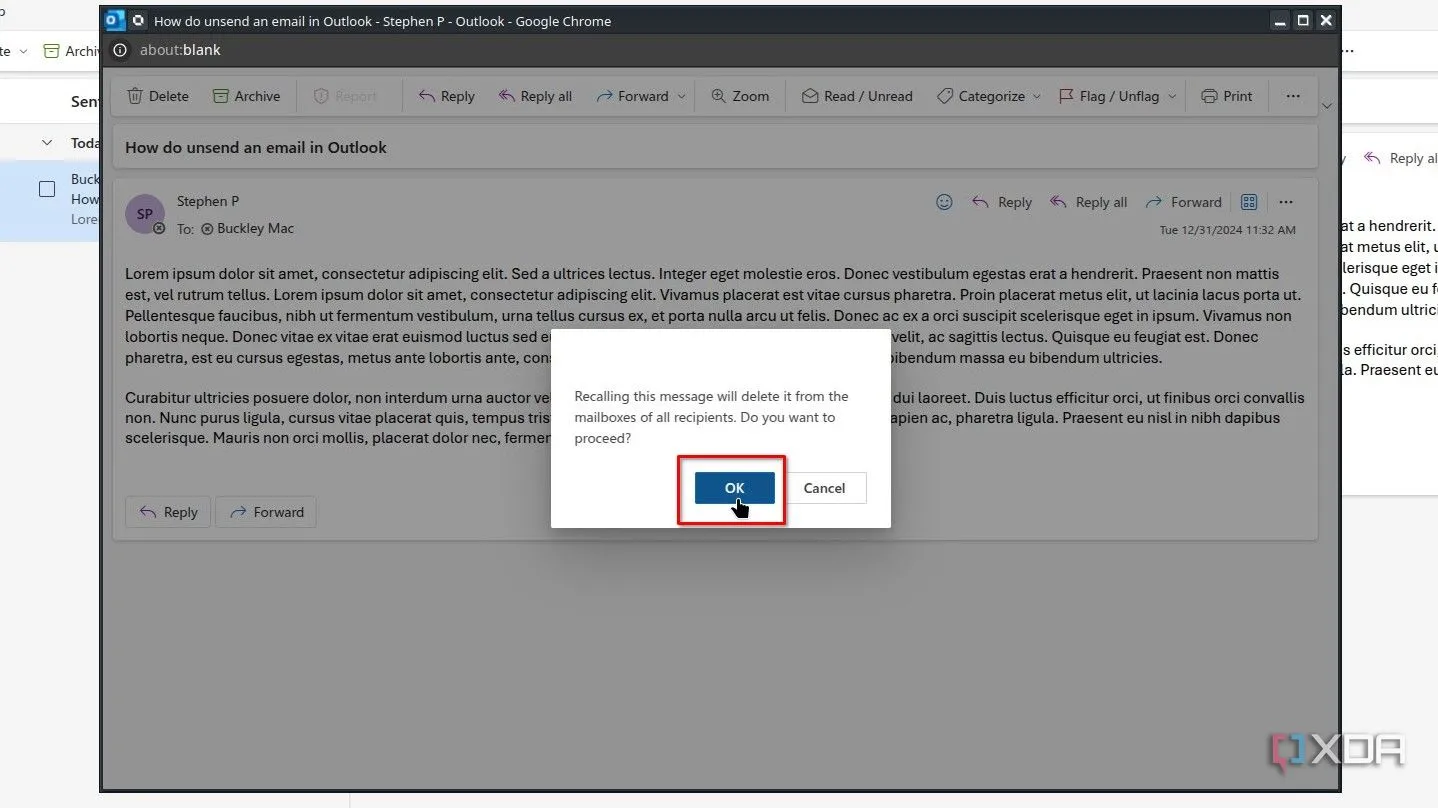Image resolution: width=1438 pixels, height=808 pixels.
Task: Reply from the message header
Action: pos(1002,202)
